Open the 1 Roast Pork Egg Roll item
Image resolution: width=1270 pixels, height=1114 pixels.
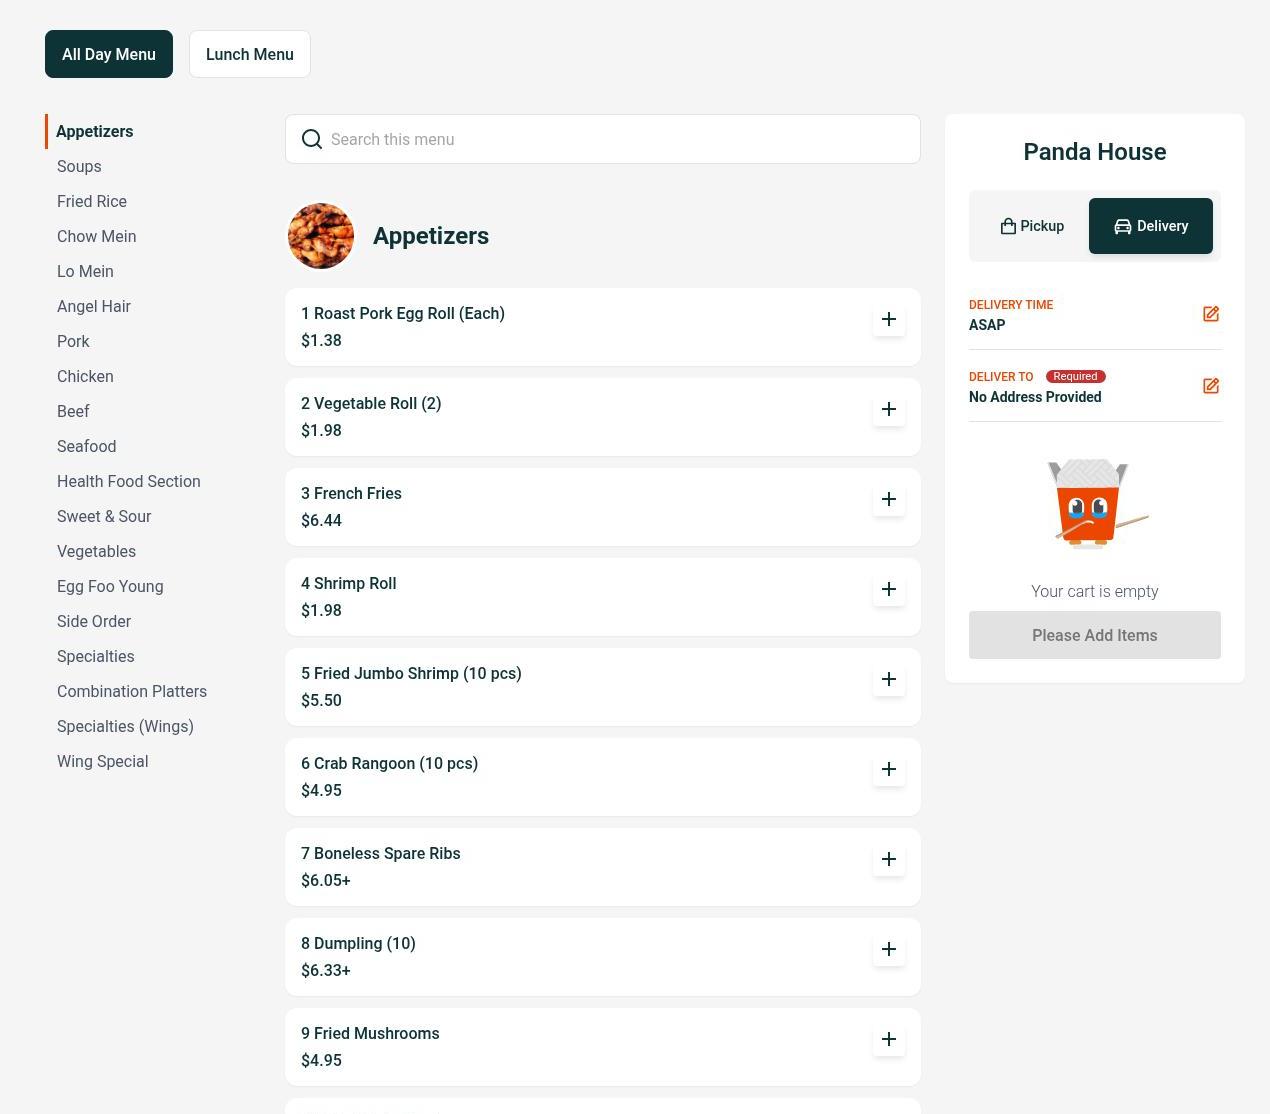point(603,327)
